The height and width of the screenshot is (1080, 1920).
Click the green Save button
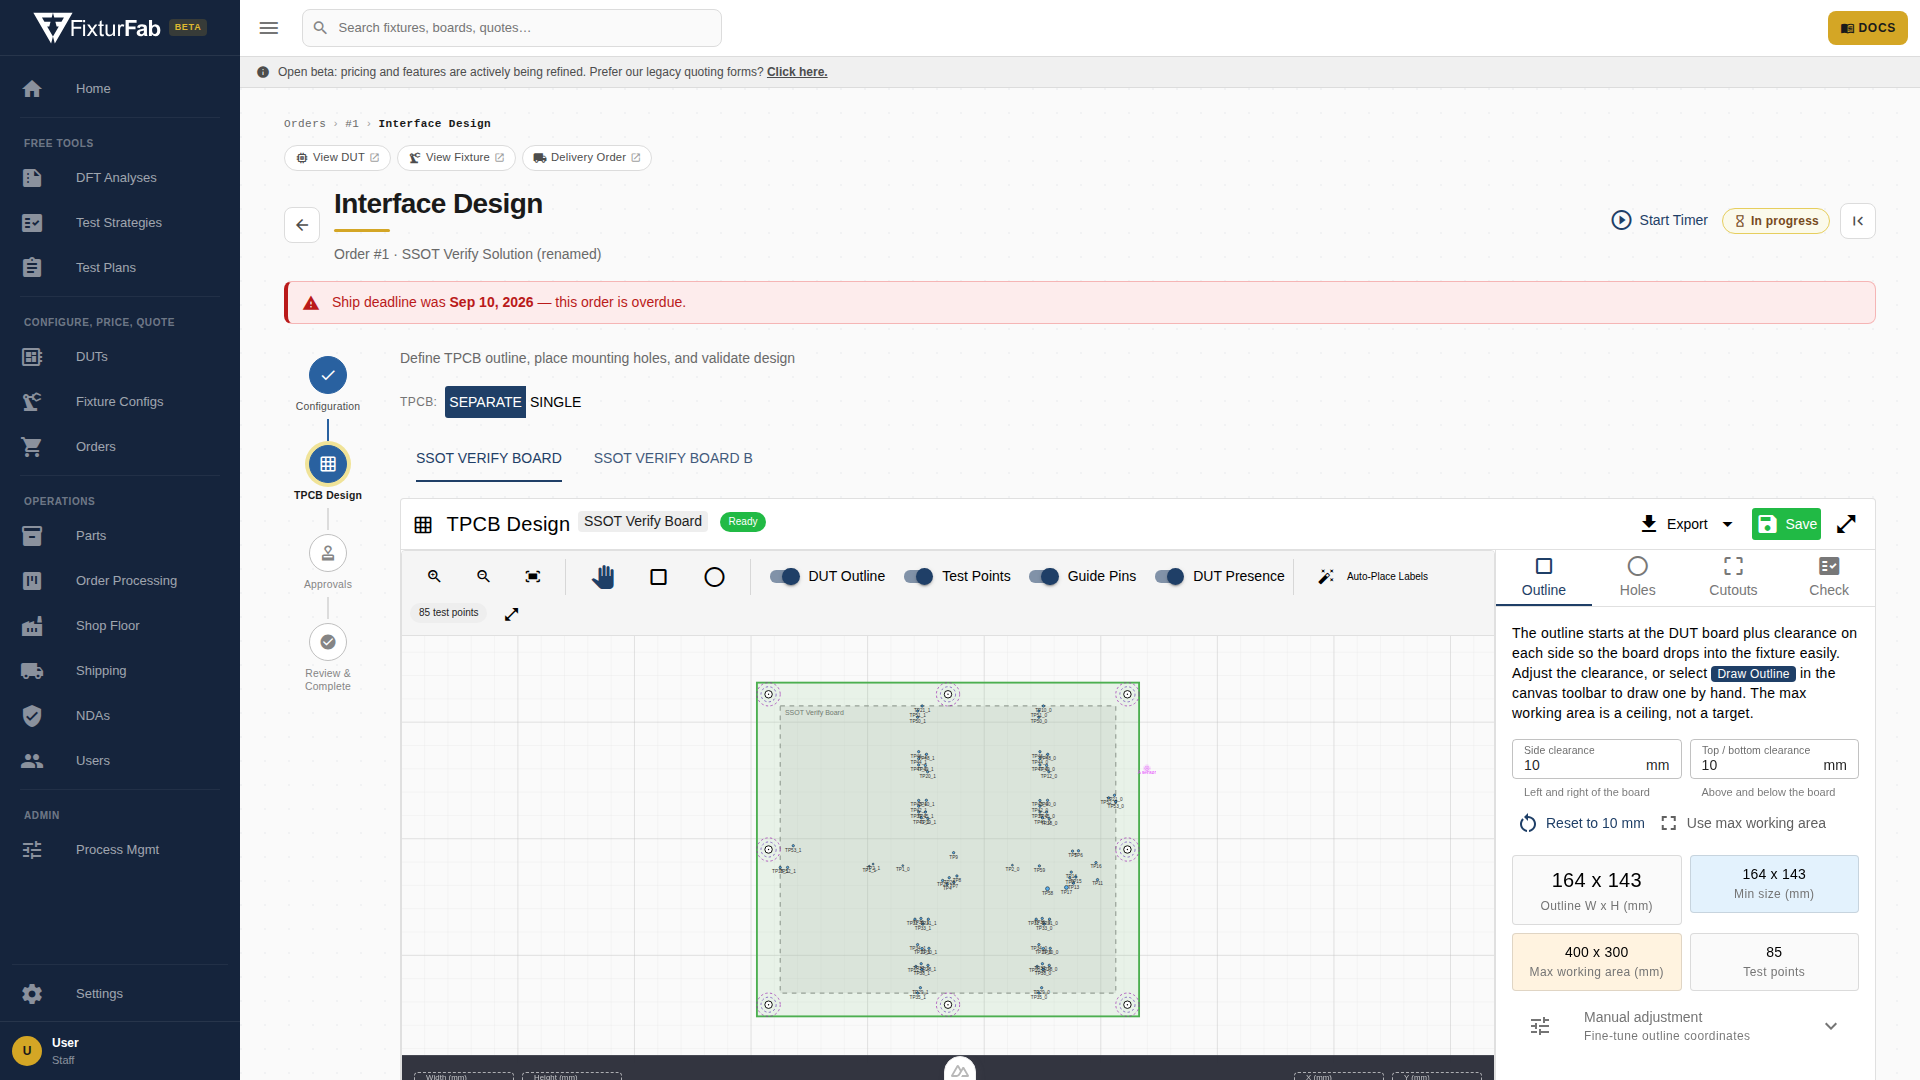pyautogui.click(x=1786, y=524)
